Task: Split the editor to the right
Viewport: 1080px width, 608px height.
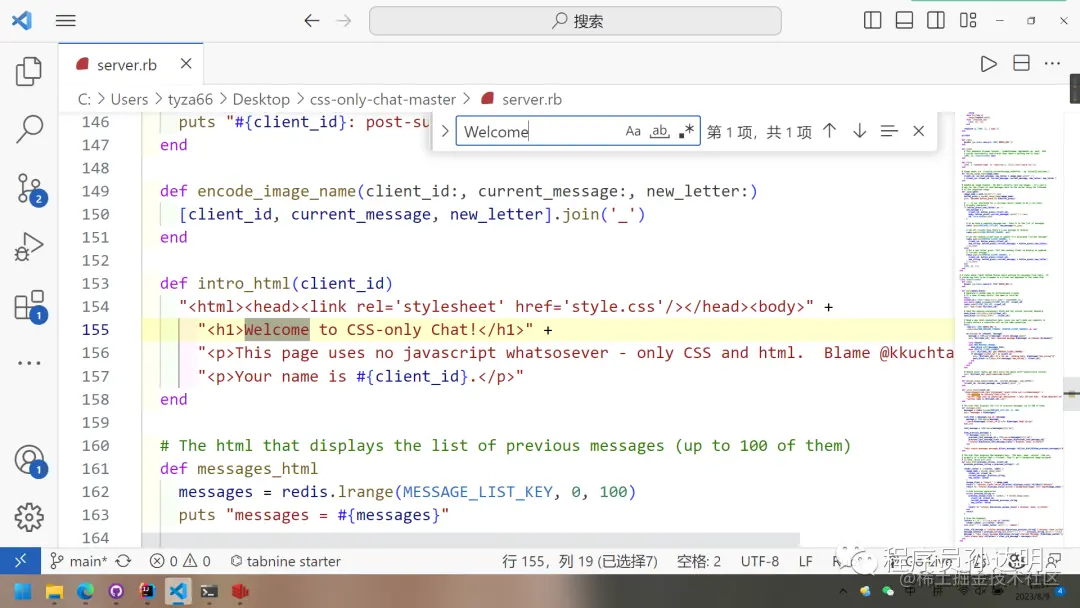Action: 1021,63
